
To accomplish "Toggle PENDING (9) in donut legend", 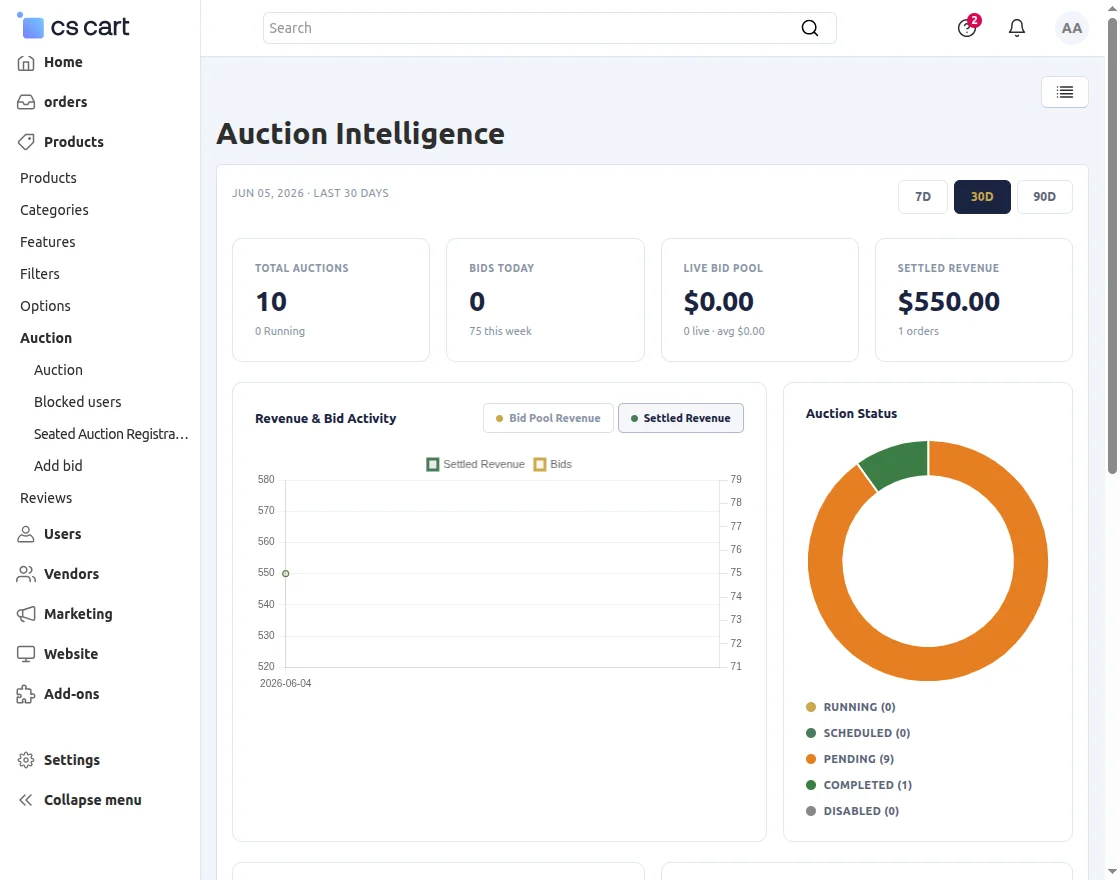I will pos(850,759).
